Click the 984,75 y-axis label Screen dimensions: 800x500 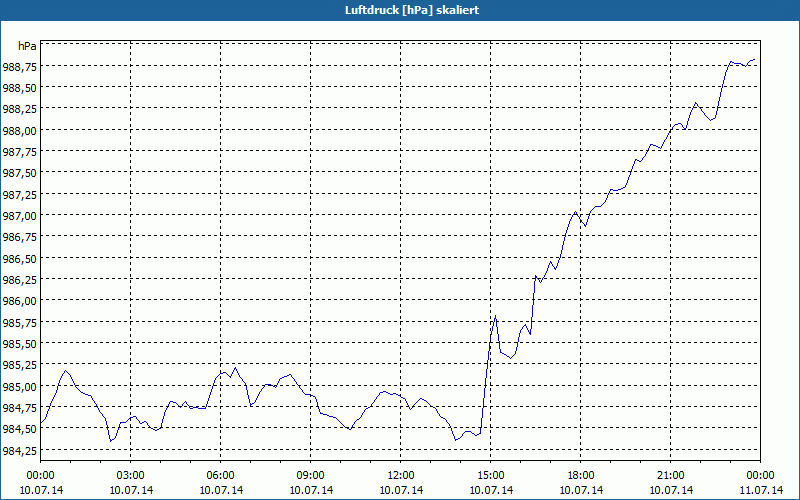tap(20, 407)
